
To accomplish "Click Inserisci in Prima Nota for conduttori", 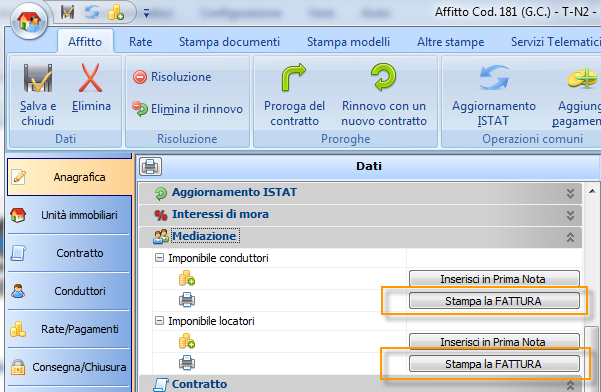I will click(494, 279).
